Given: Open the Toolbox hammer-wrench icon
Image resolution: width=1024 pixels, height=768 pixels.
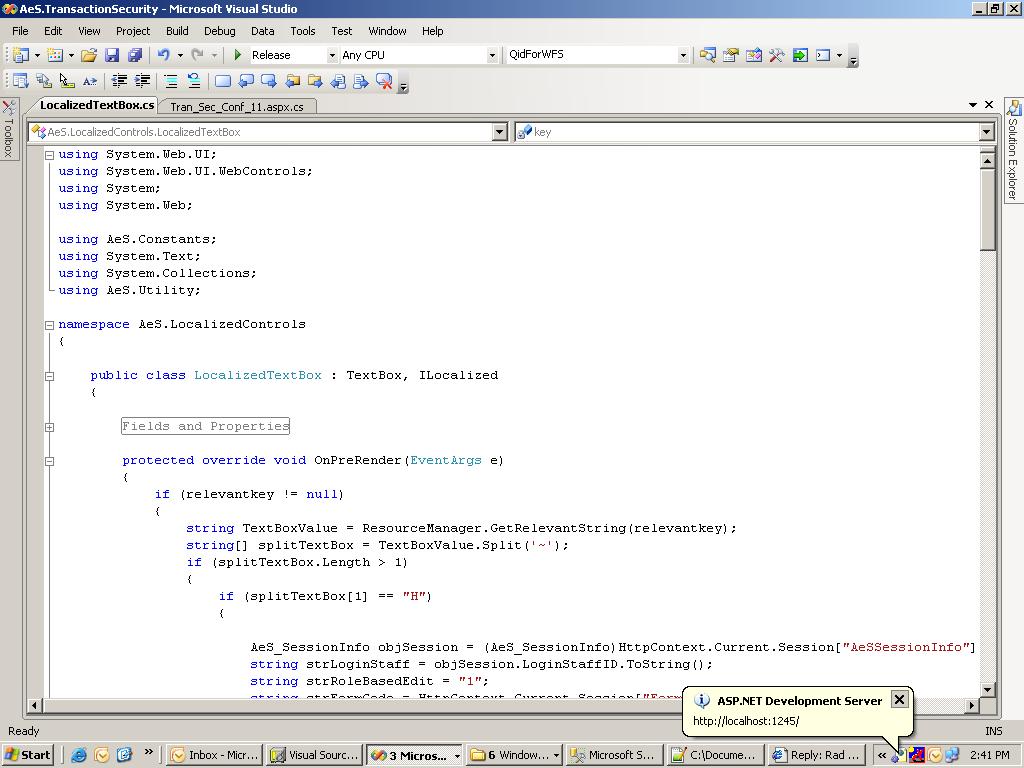Looking at the screenshot, I should click(776, 55).
